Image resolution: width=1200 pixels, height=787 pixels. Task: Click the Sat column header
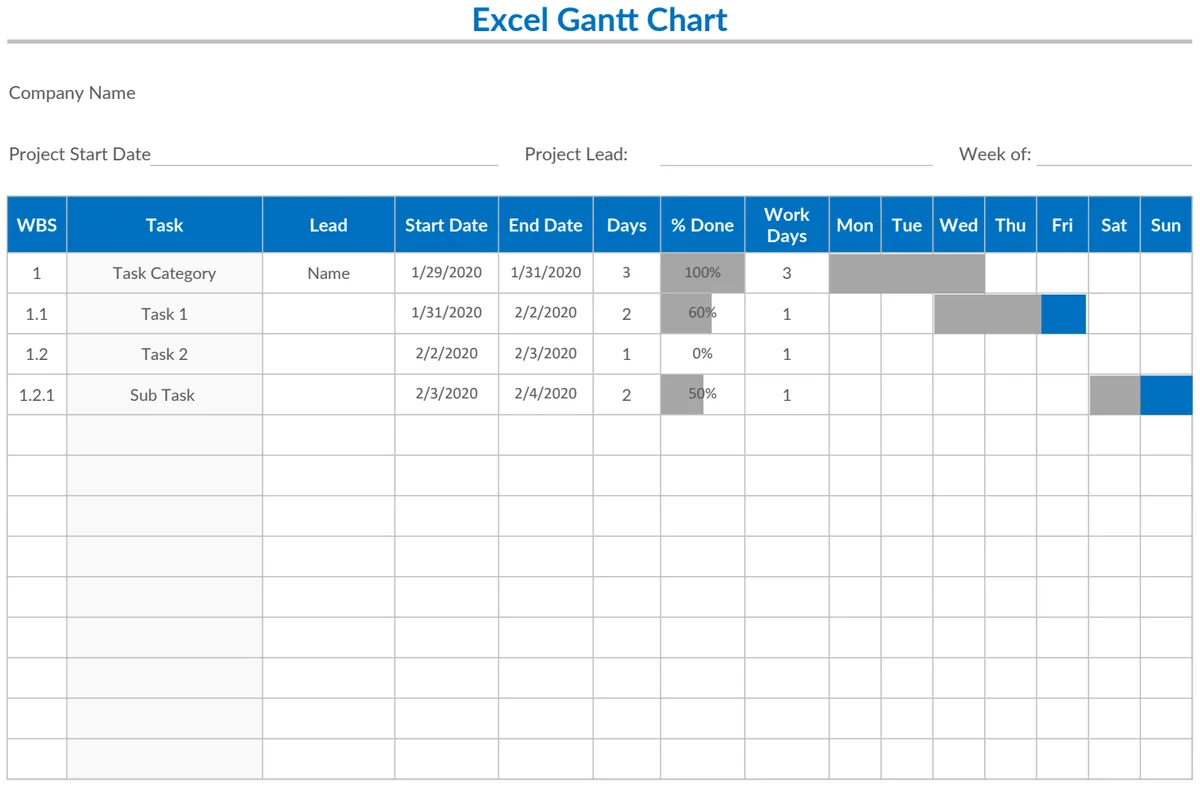click(1114, 225)
